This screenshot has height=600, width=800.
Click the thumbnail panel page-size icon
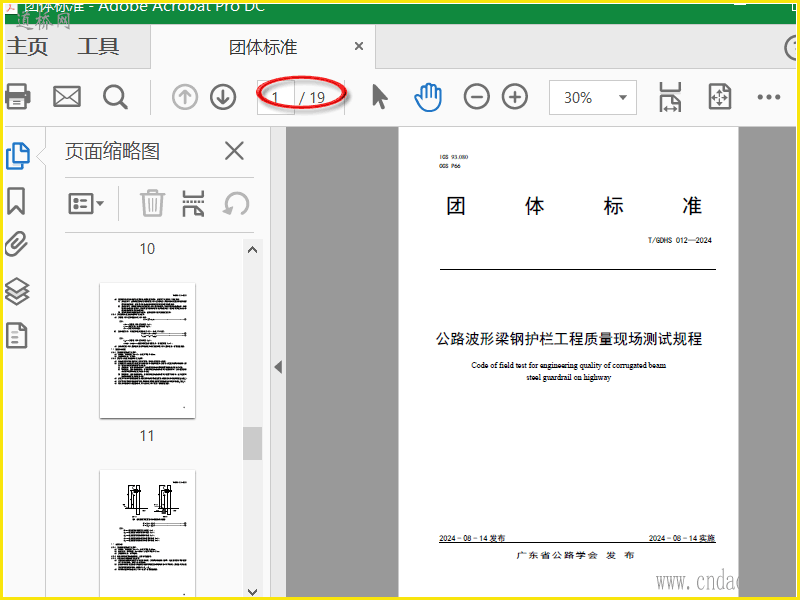tap(193, 204)
